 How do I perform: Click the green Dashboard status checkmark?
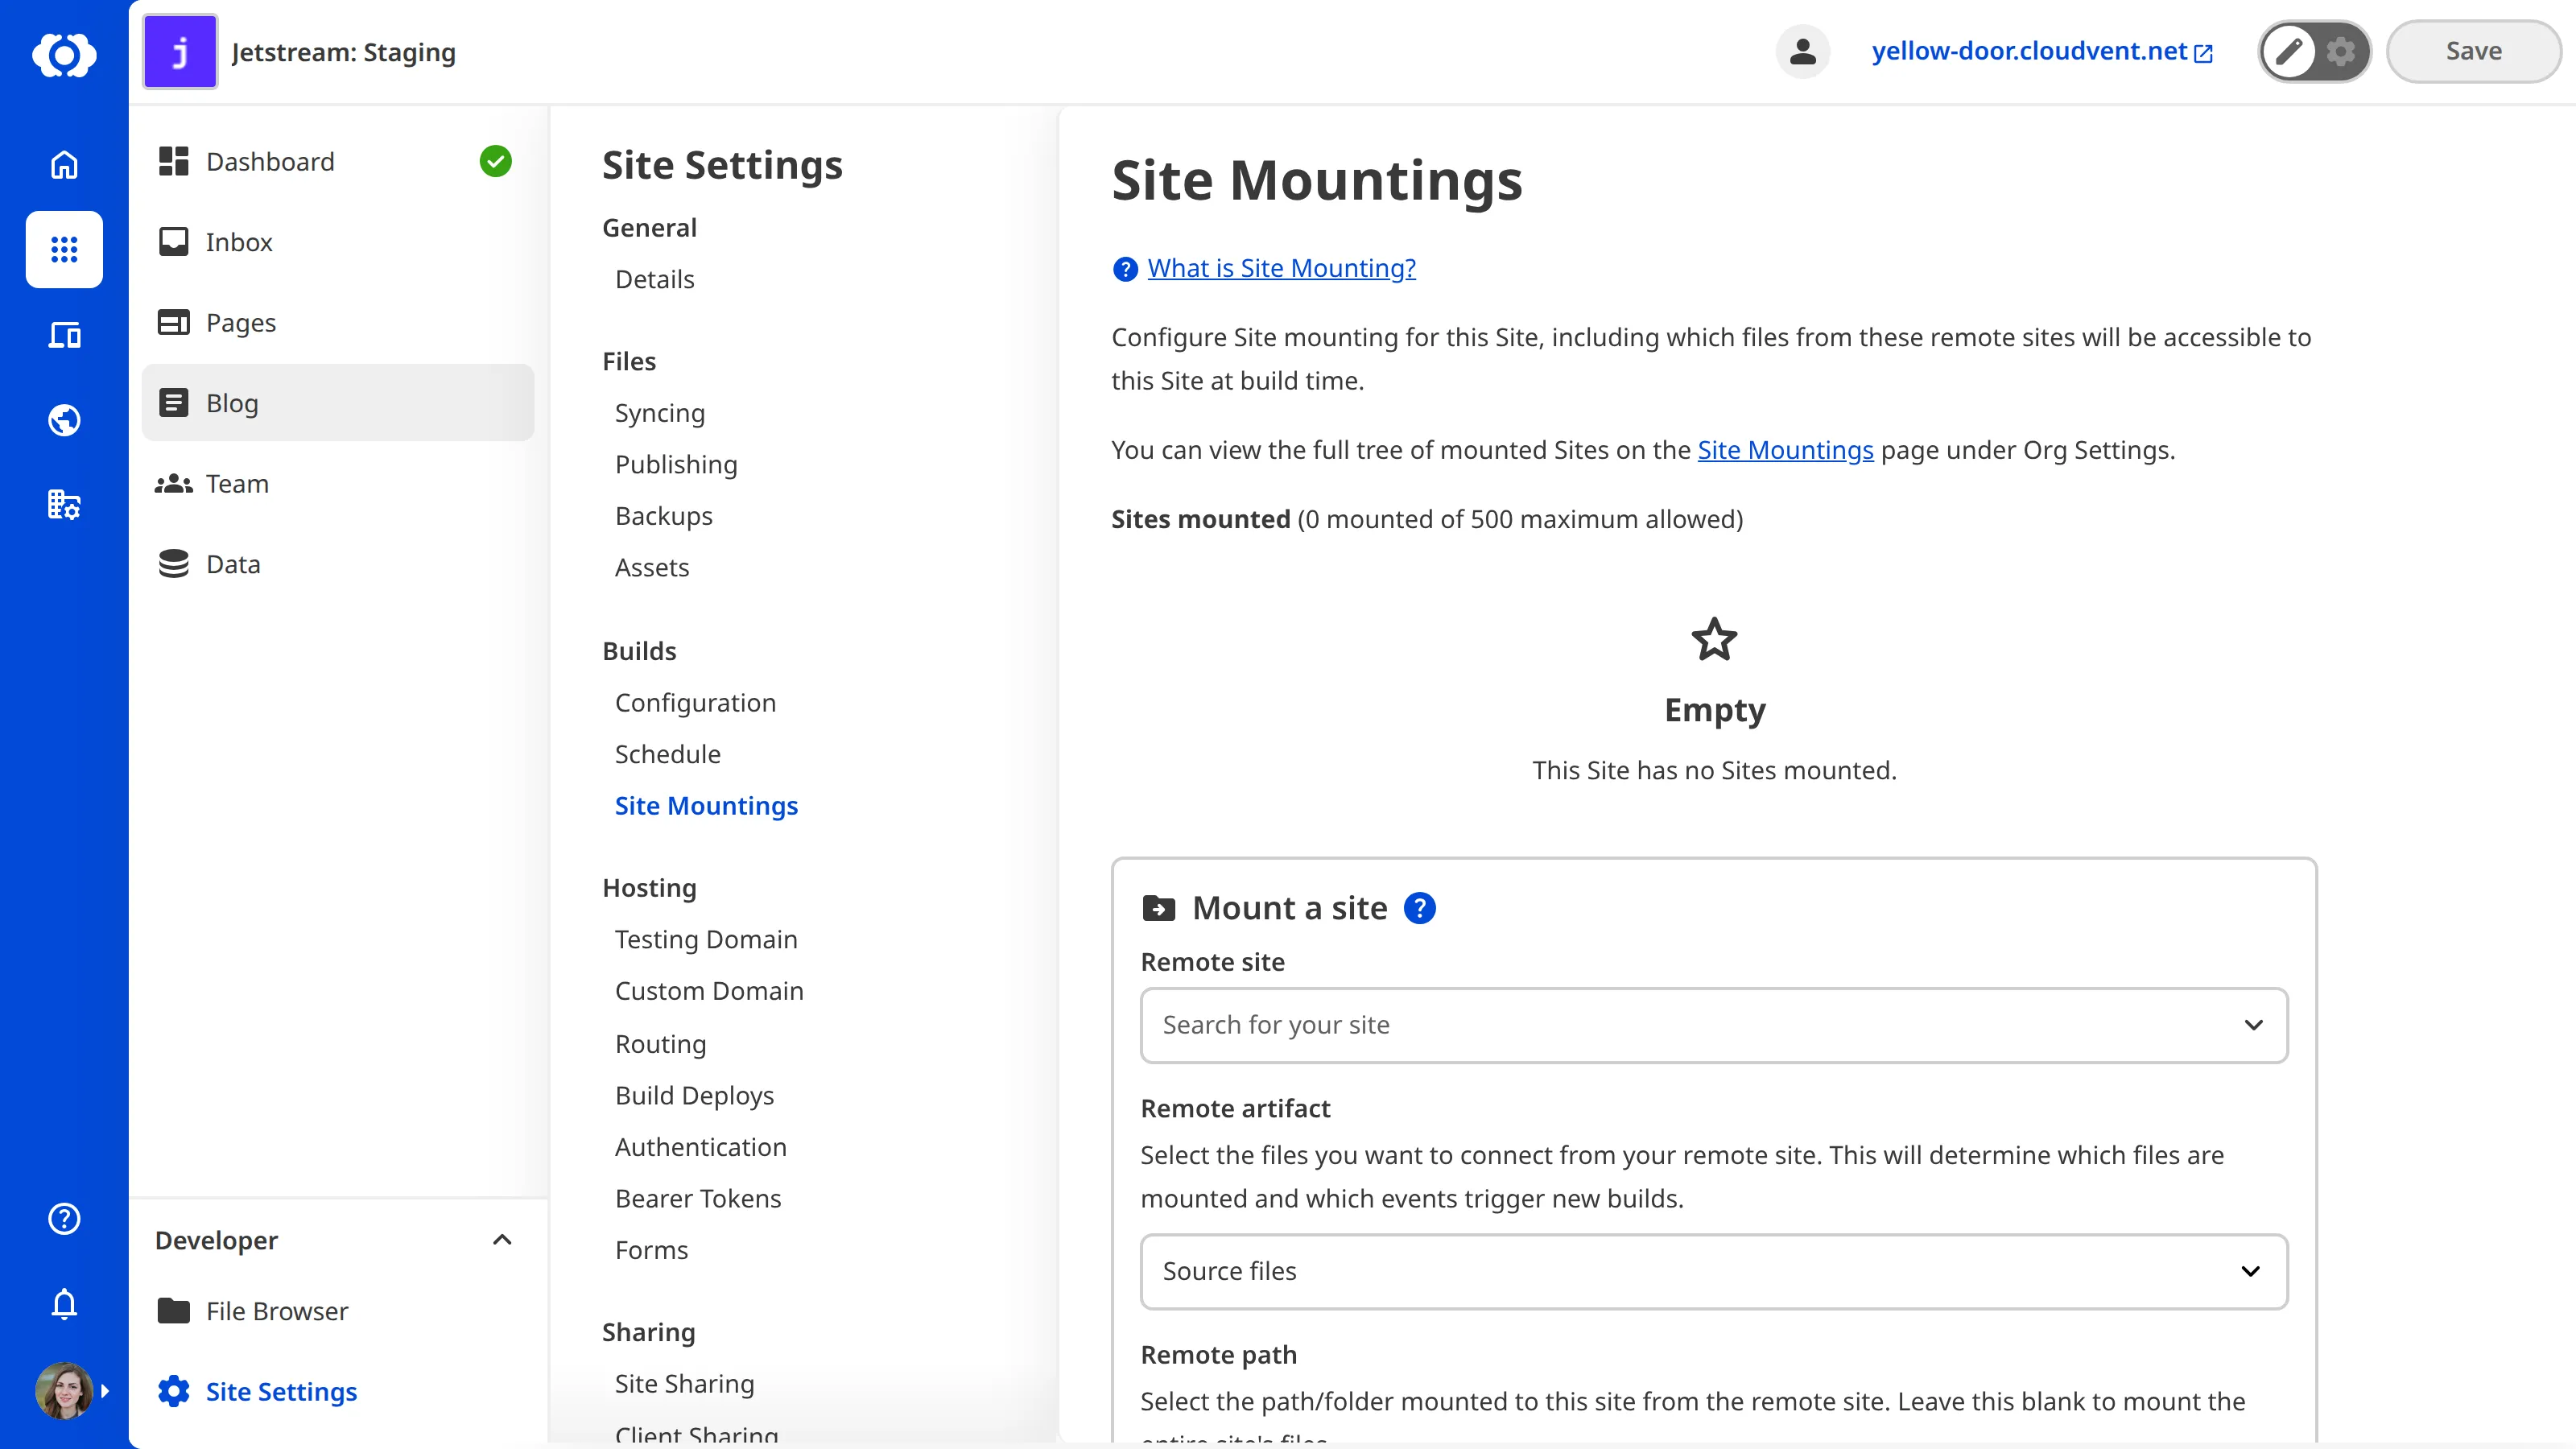(x=495, y=161)
